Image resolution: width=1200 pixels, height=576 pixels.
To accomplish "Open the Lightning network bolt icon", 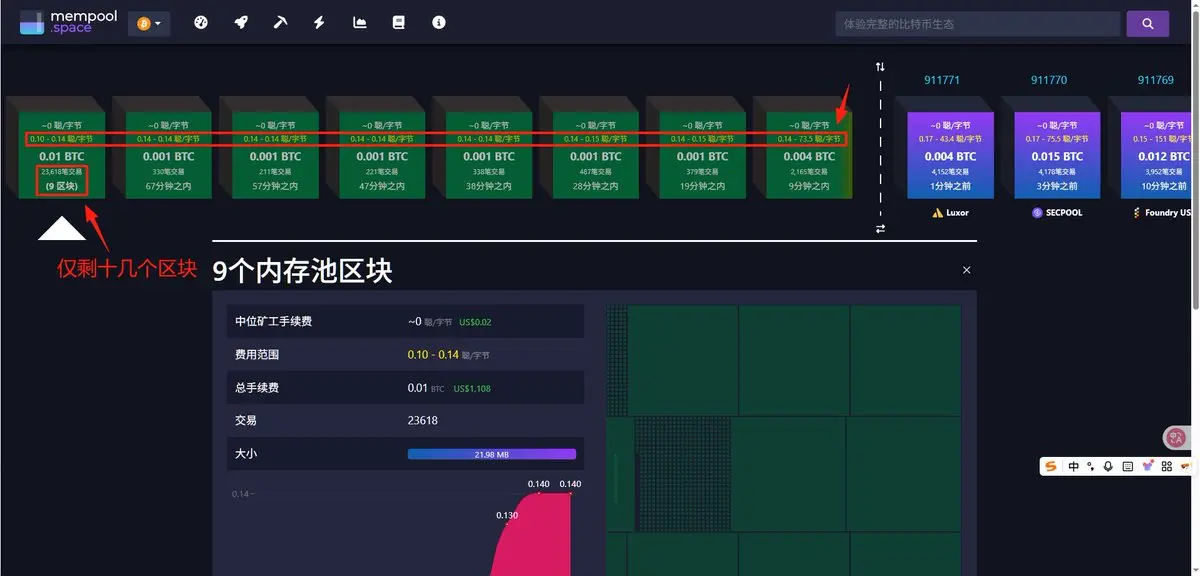I will click(x=319, y=22).
